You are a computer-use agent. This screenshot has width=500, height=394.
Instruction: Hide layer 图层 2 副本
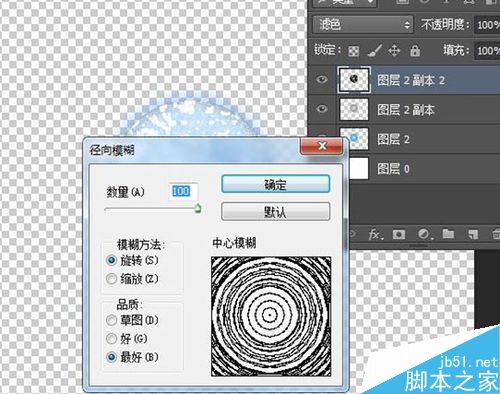click(x=322, y=109)
